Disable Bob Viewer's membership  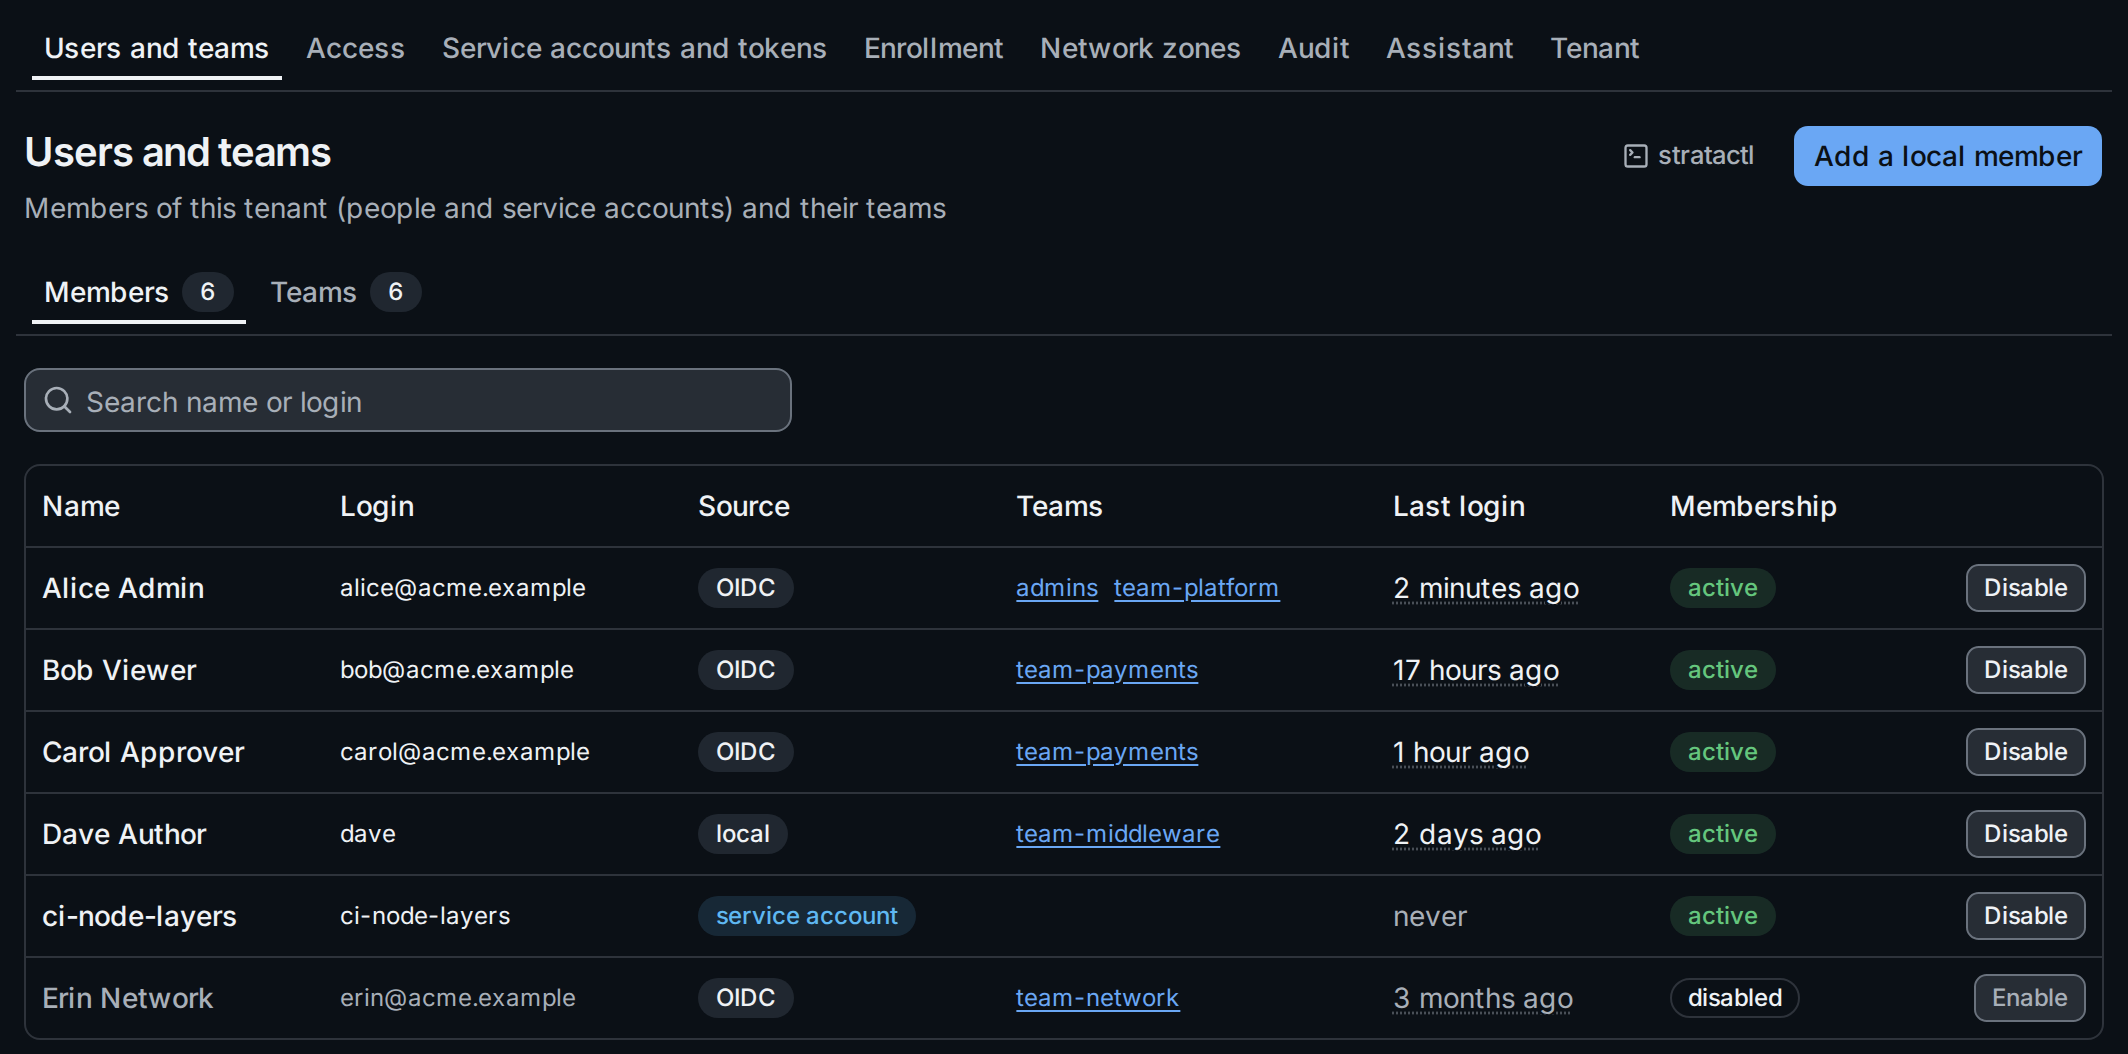pos(2025,670)
